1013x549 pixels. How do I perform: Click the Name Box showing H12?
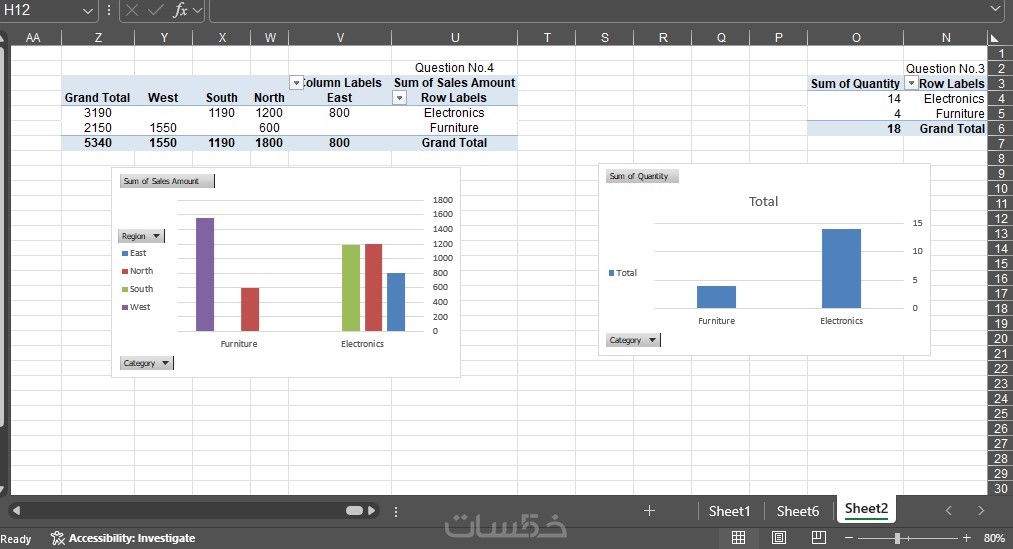pos(40,10)
